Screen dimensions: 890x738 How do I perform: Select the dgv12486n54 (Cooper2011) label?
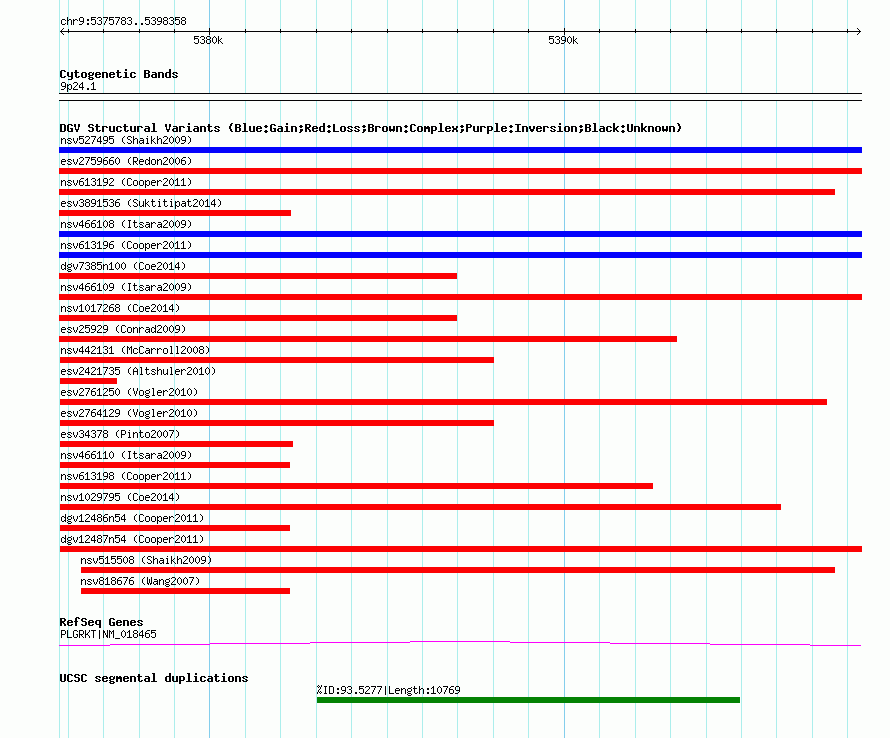pos(132,518)
